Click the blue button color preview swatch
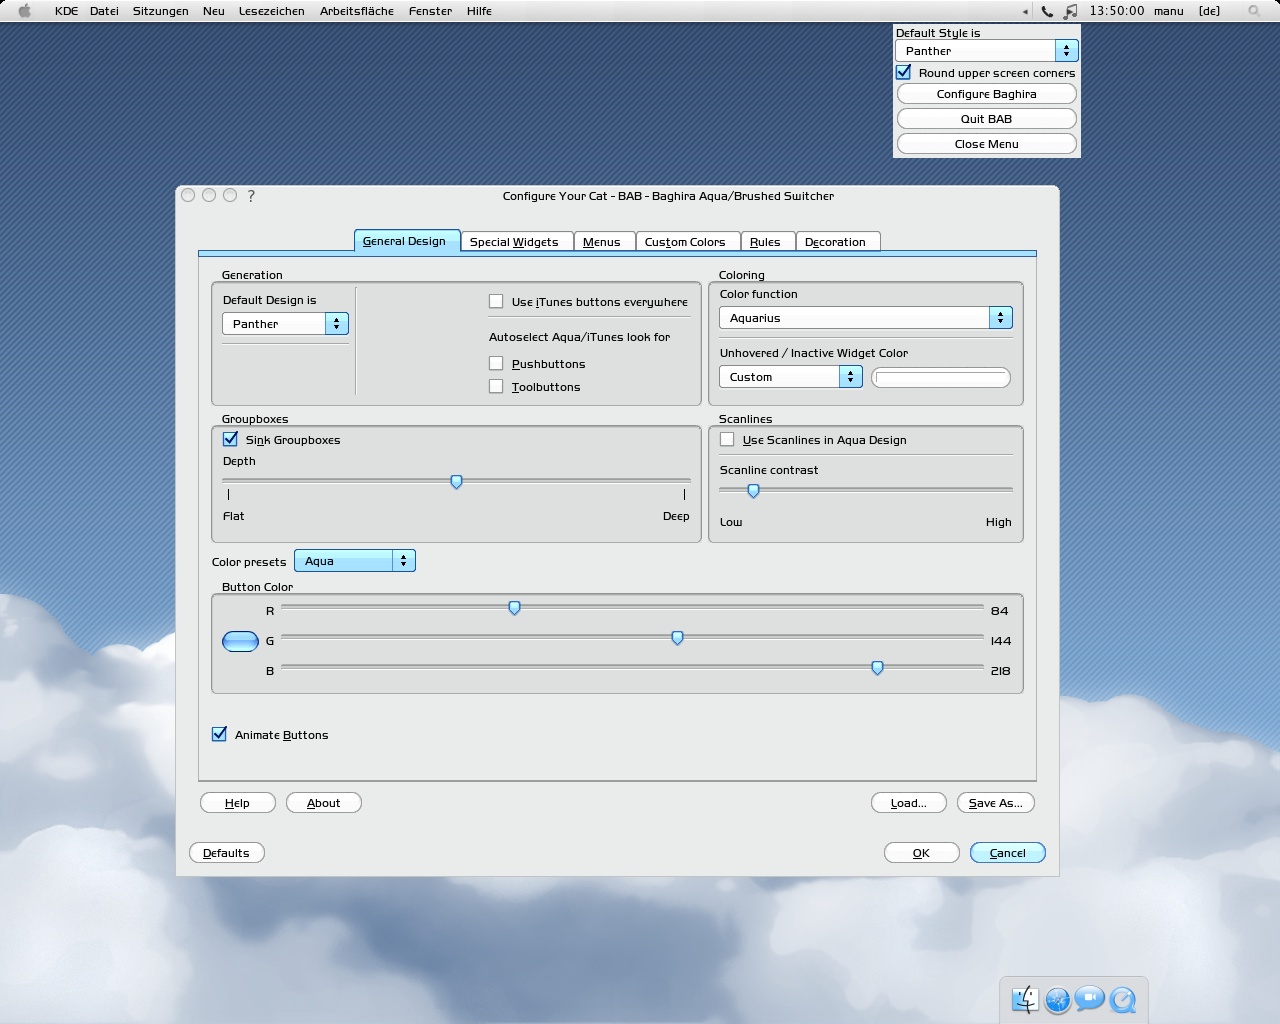The image size is (1280, 1024). (x=240, y=641)
